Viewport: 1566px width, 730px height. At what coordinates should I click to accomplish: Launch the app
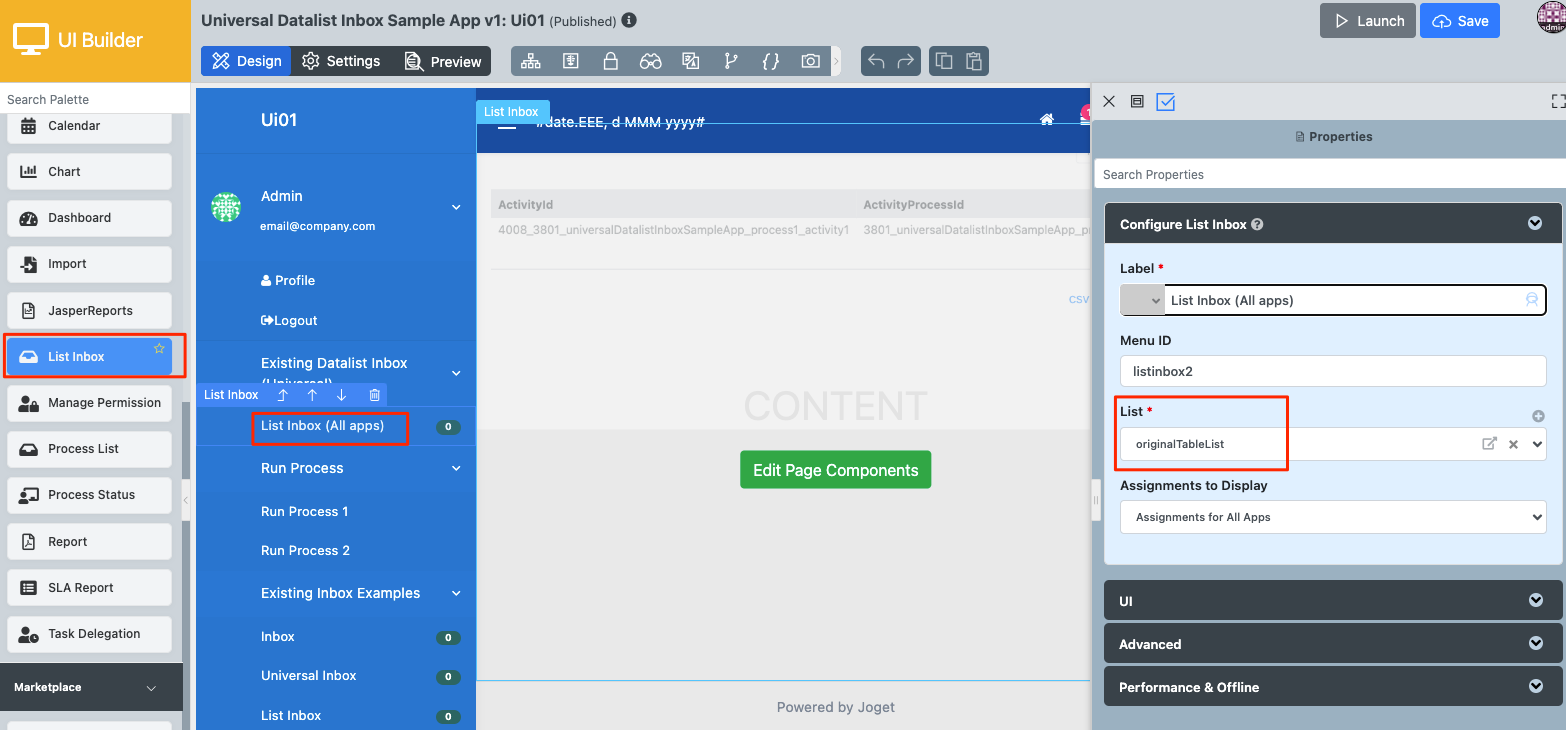[1366, 21]
